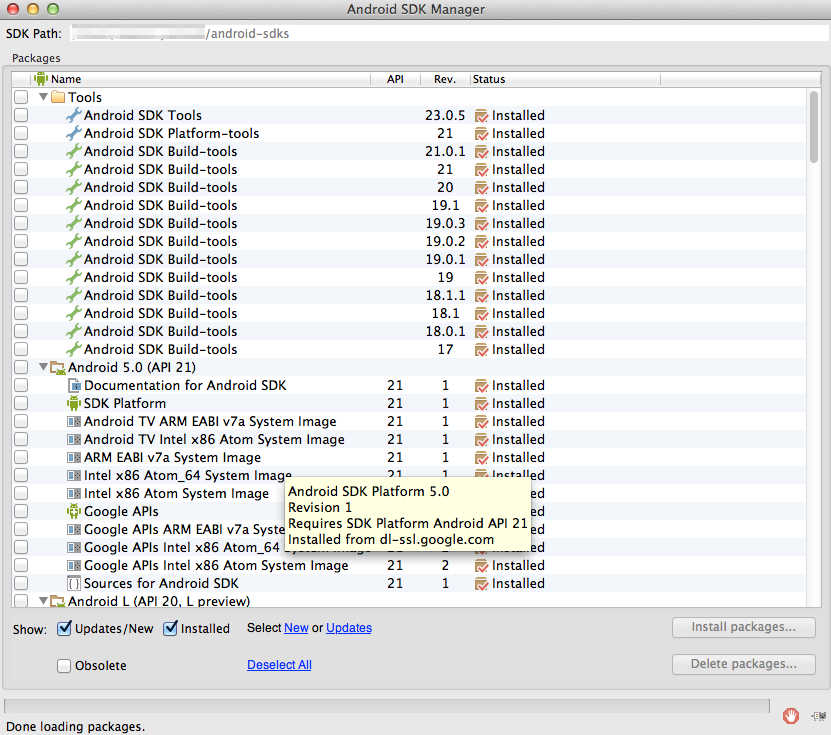Check the box for SDK Platform
Image resolution: width=831 pixels, height=735 pixels.
(21, 403)
